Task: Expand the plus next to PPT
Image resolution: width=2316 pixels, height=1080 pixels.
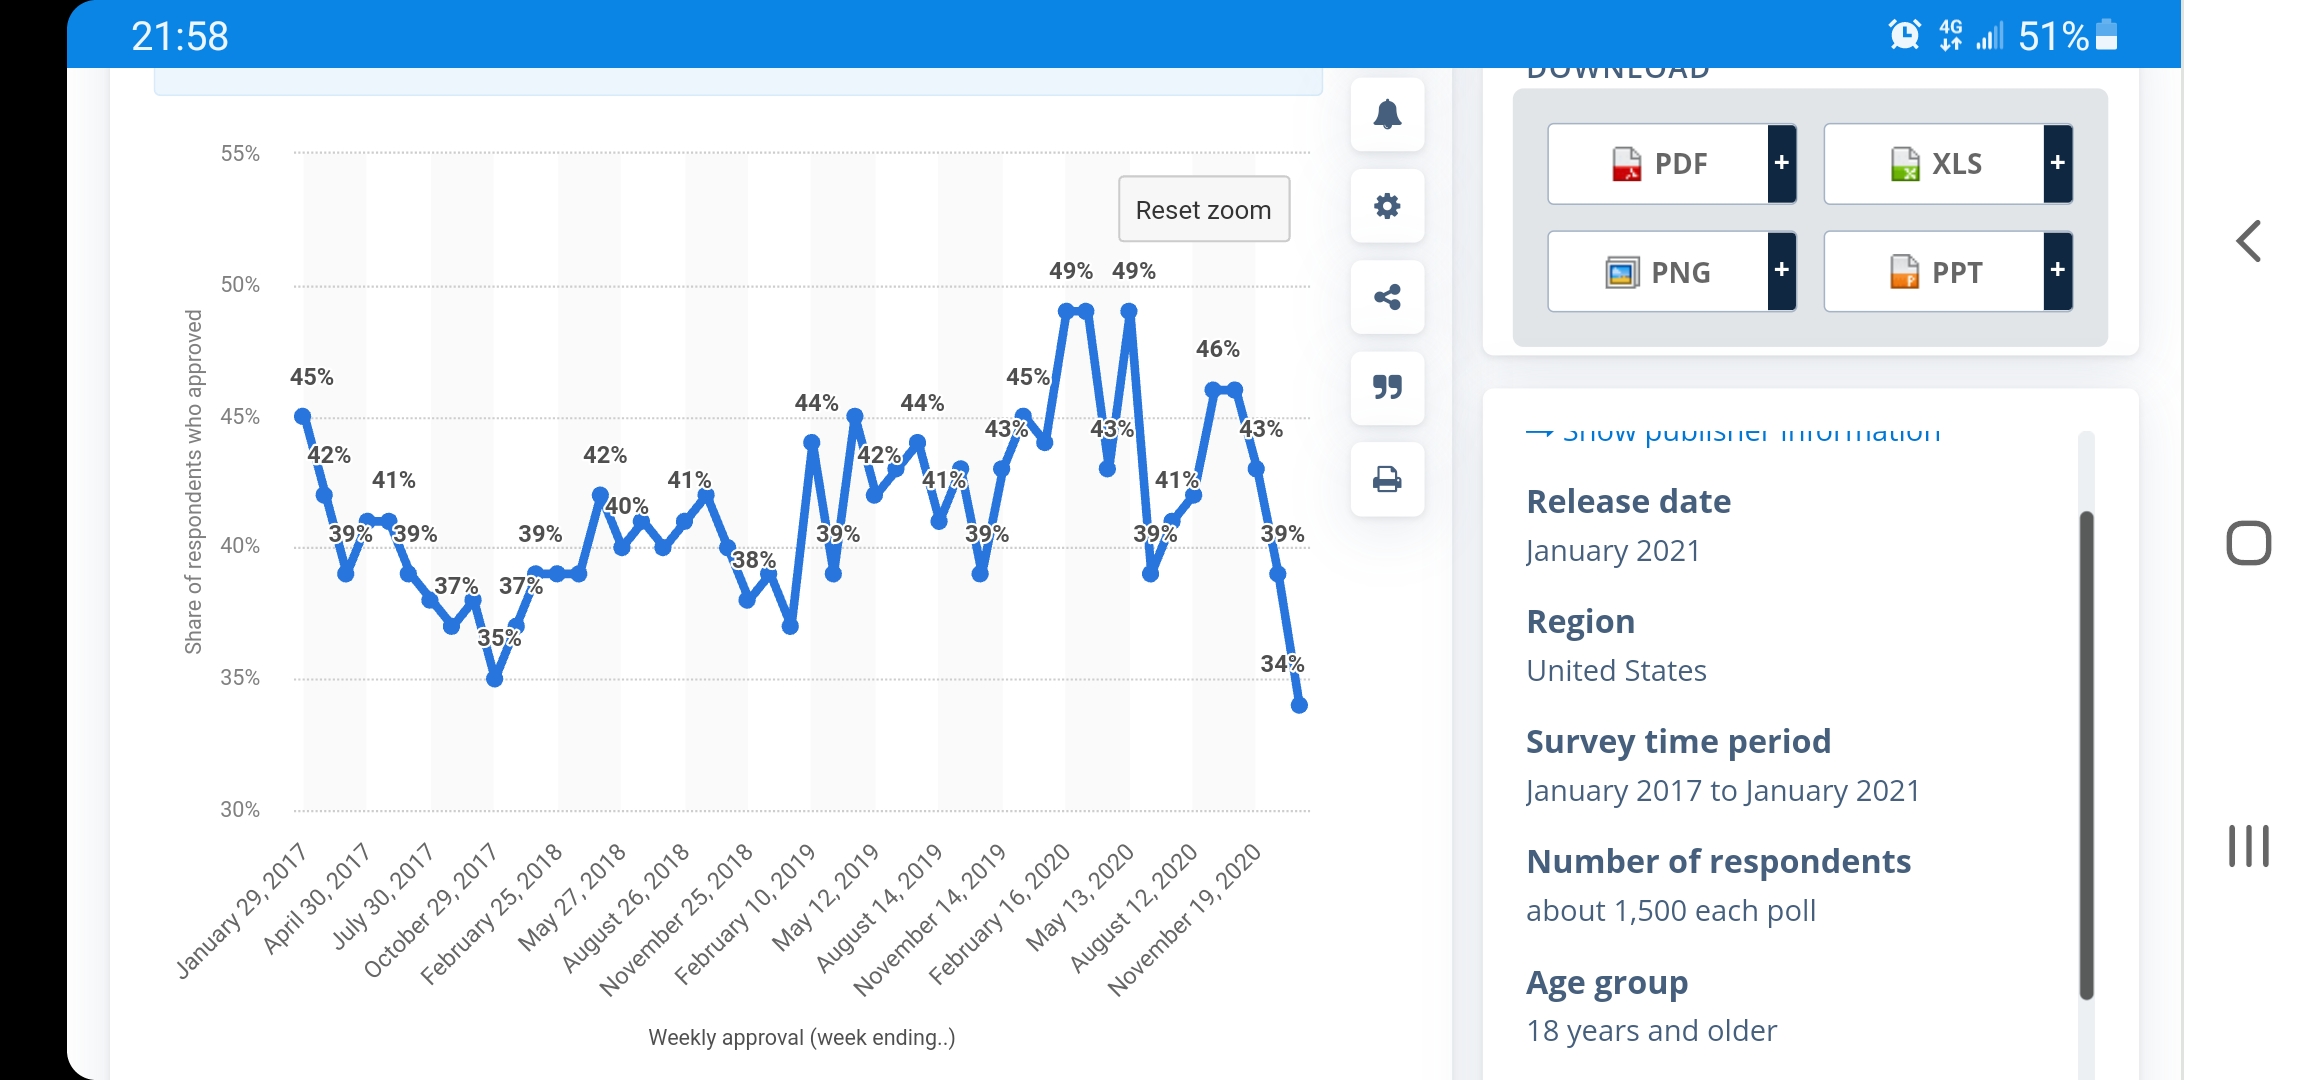Action: (x=2057, y=271)
